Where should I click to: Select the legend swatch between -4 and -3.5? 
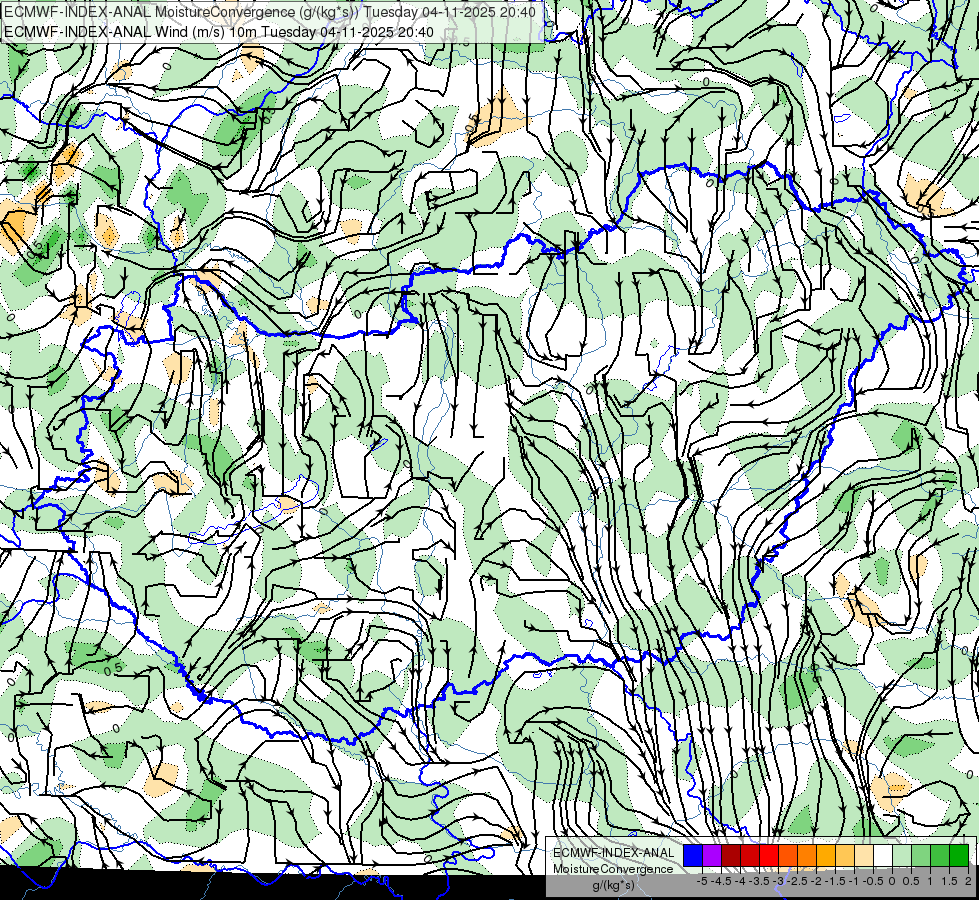click(750, 855)
